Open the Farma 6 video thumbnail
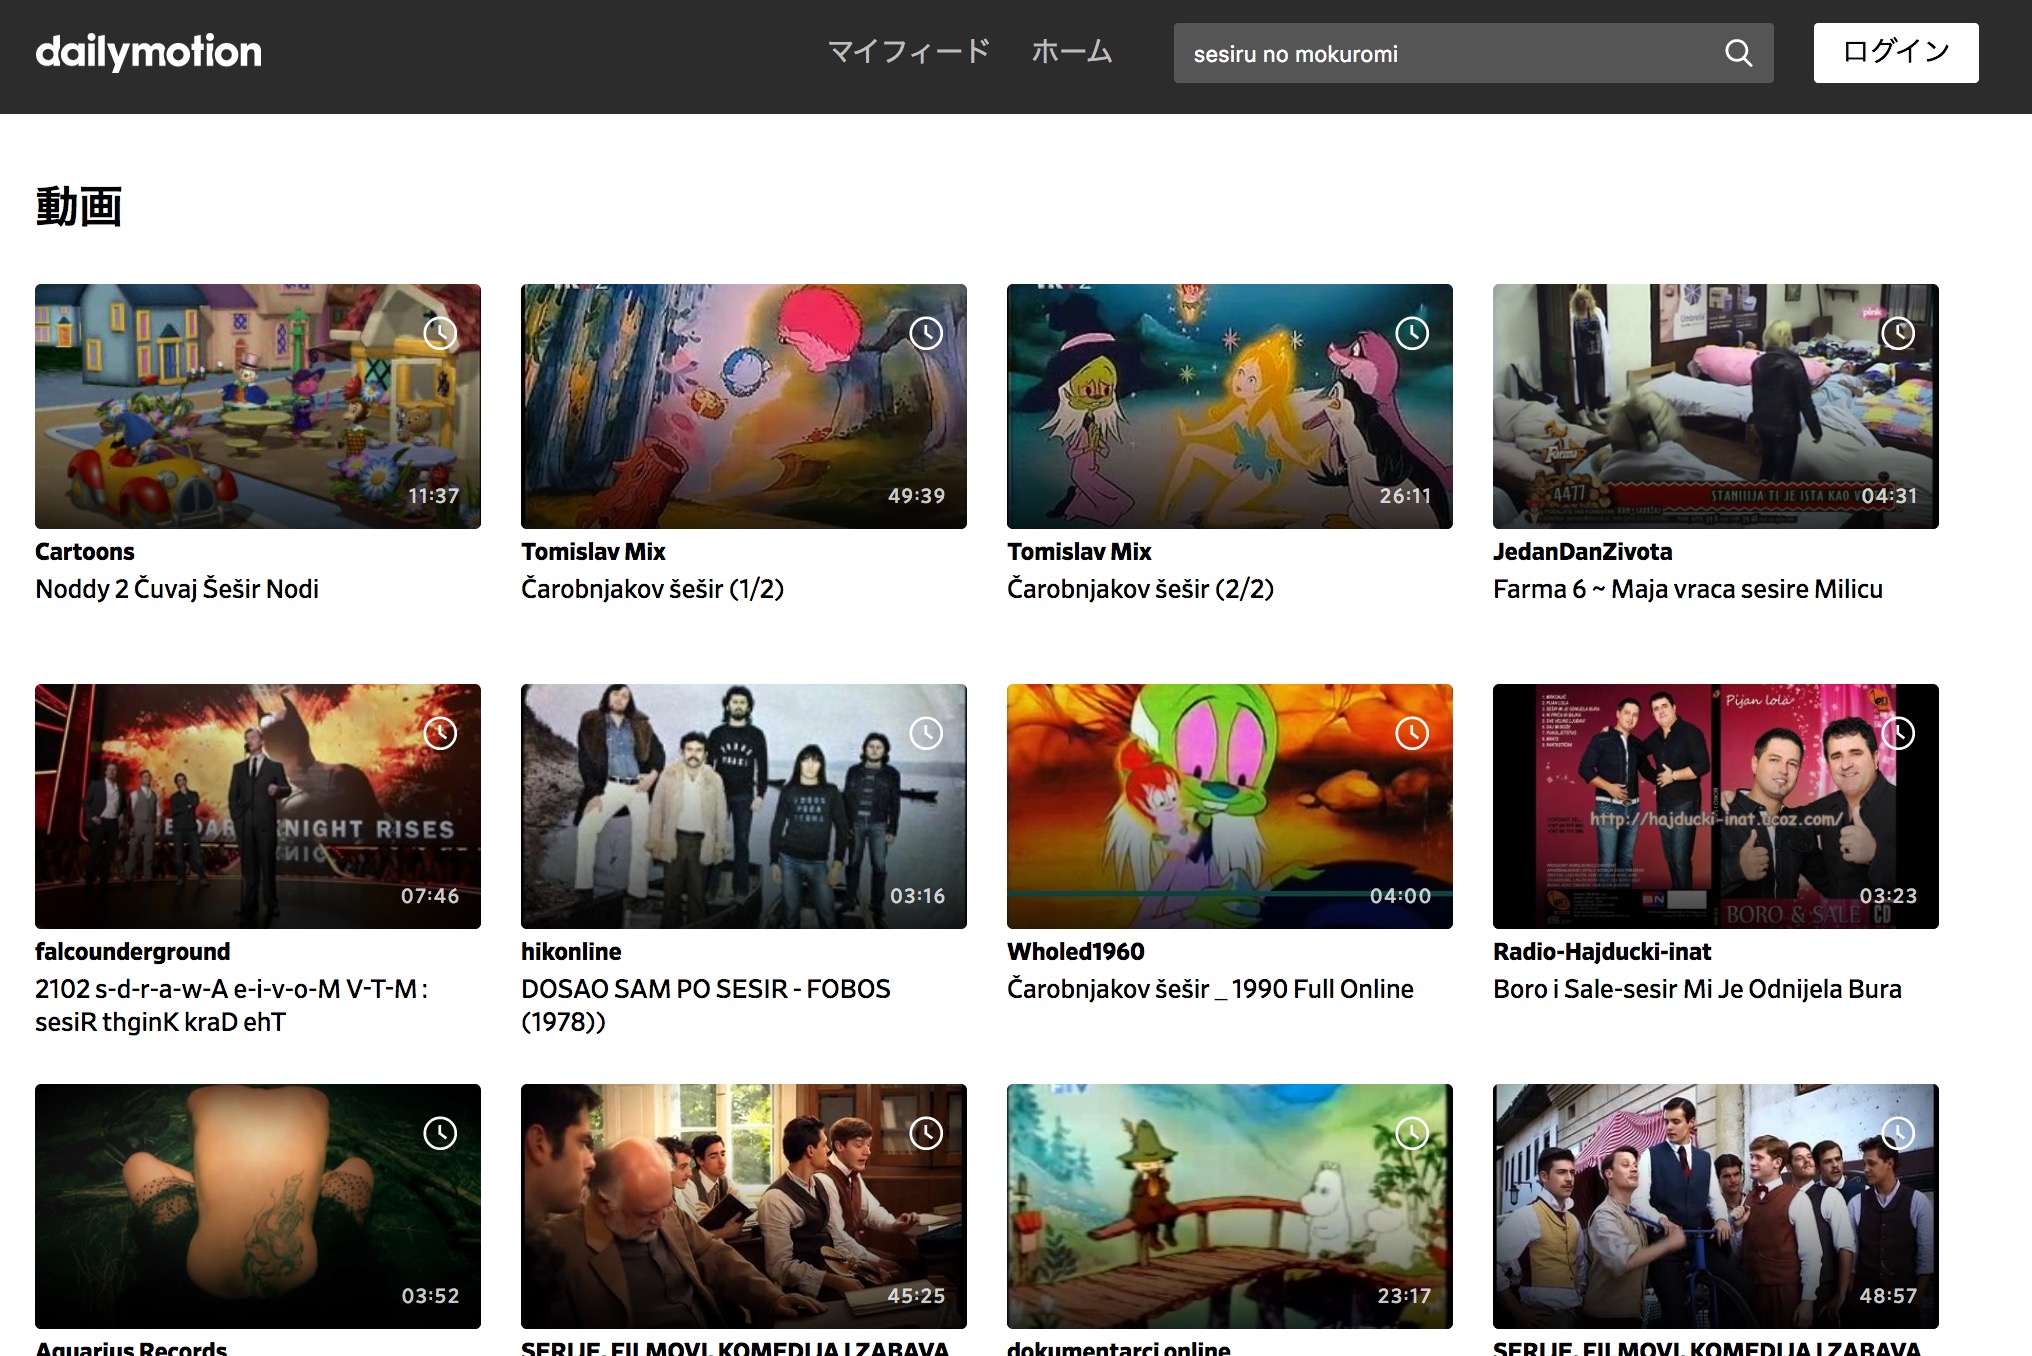 point(1716,406)
